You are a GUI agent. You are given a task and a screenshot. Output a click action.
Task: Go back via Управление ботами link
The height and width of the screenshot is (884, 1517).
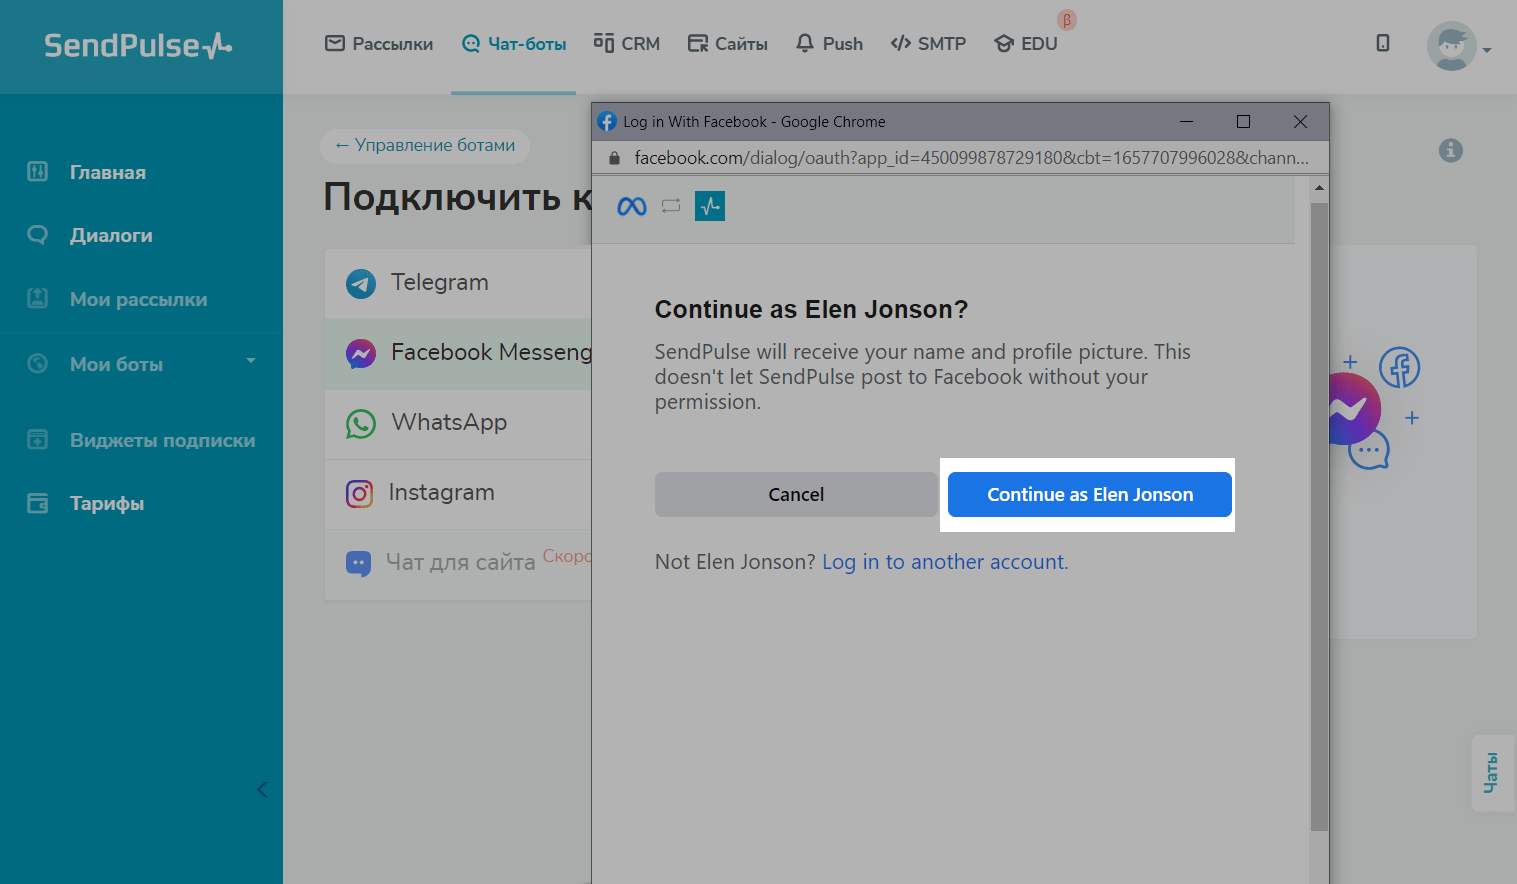coord(425,145)
